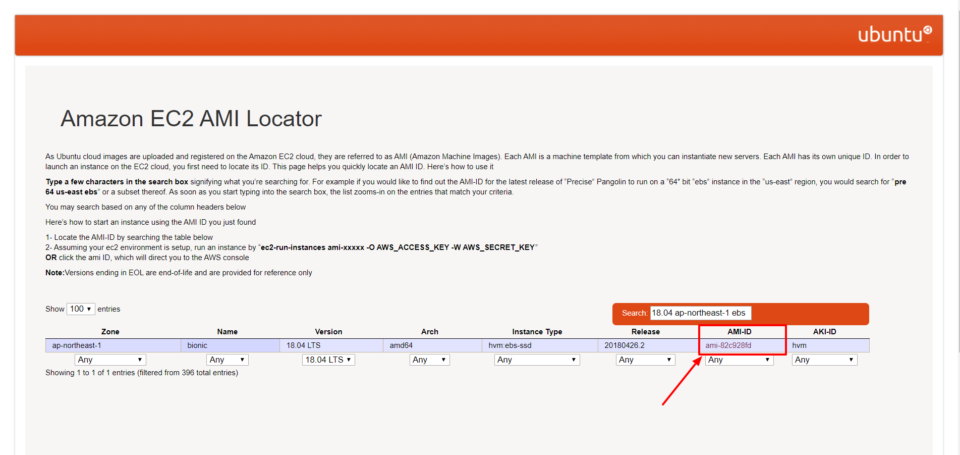The height and width of the screenshot is (455, 960).
Task: Open the ami-82c928fd AMI link
Action: tap(728, 345)
